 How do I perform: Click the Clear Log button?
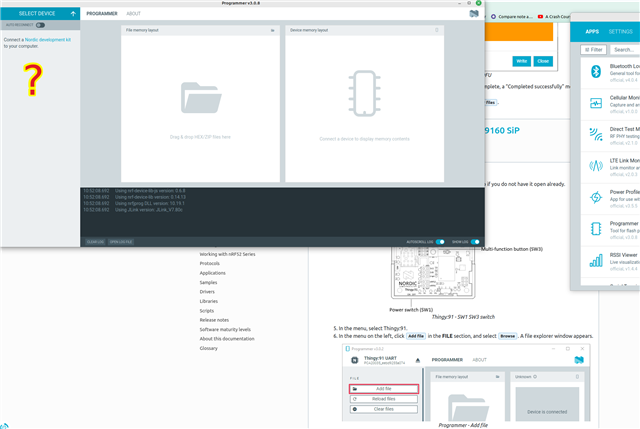pos(96,242)
